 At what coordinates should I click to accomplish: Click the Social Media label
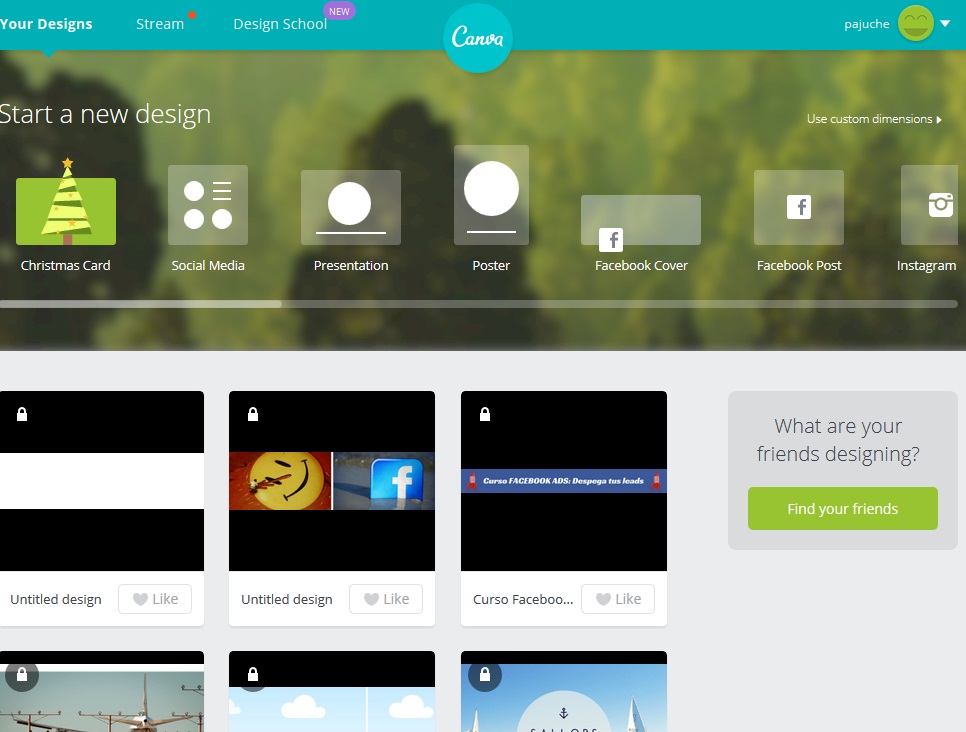point(208,266)
